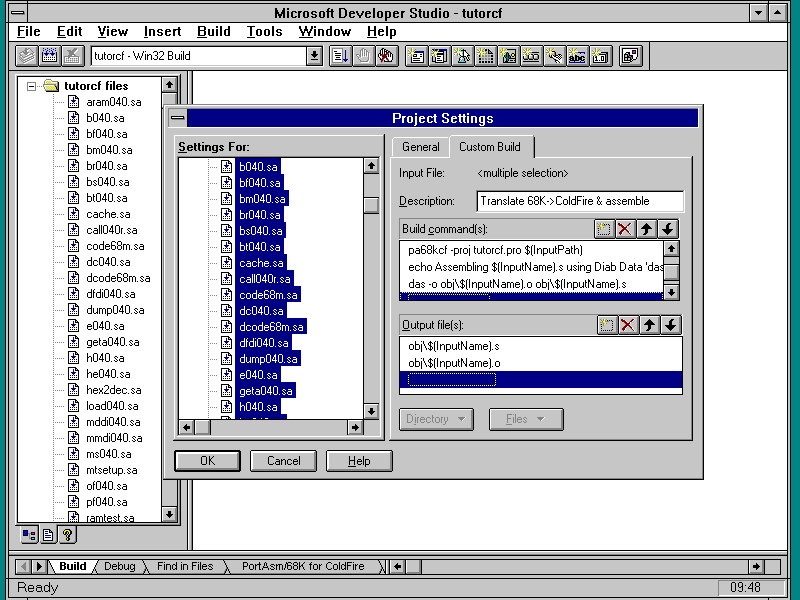Open the Files dropdown button
800x600 pixels.
pos(525,419)
